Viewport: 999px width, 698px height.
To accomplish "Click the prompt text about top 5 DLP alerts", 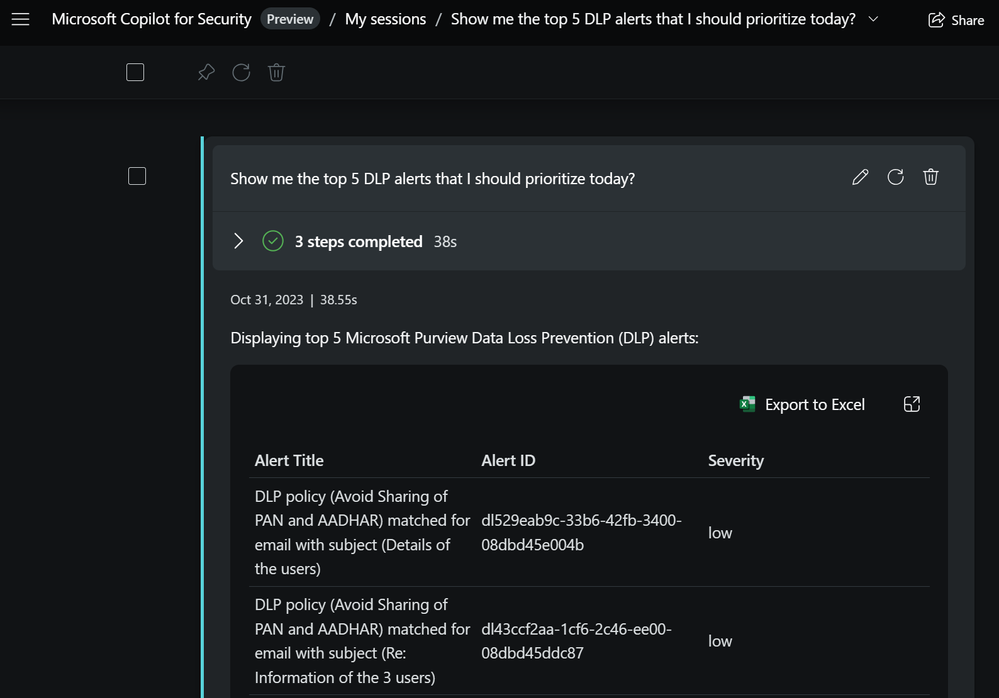I will coord(433,179).
